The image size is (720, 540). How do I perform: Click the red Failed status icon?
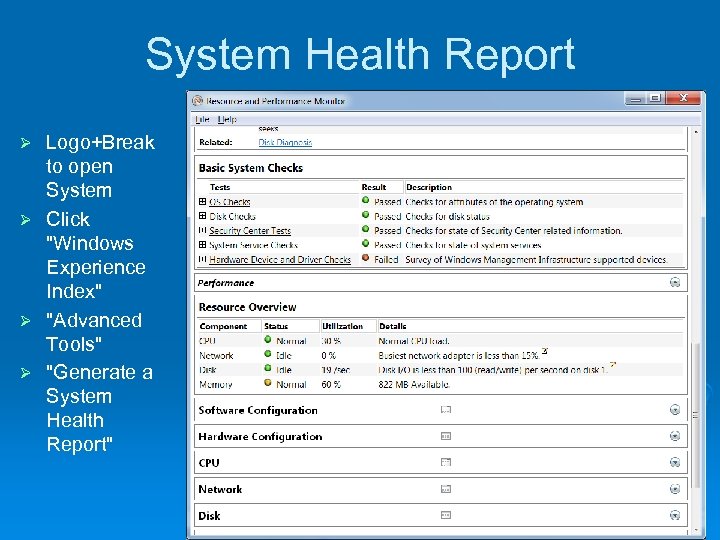click(366, 258)
